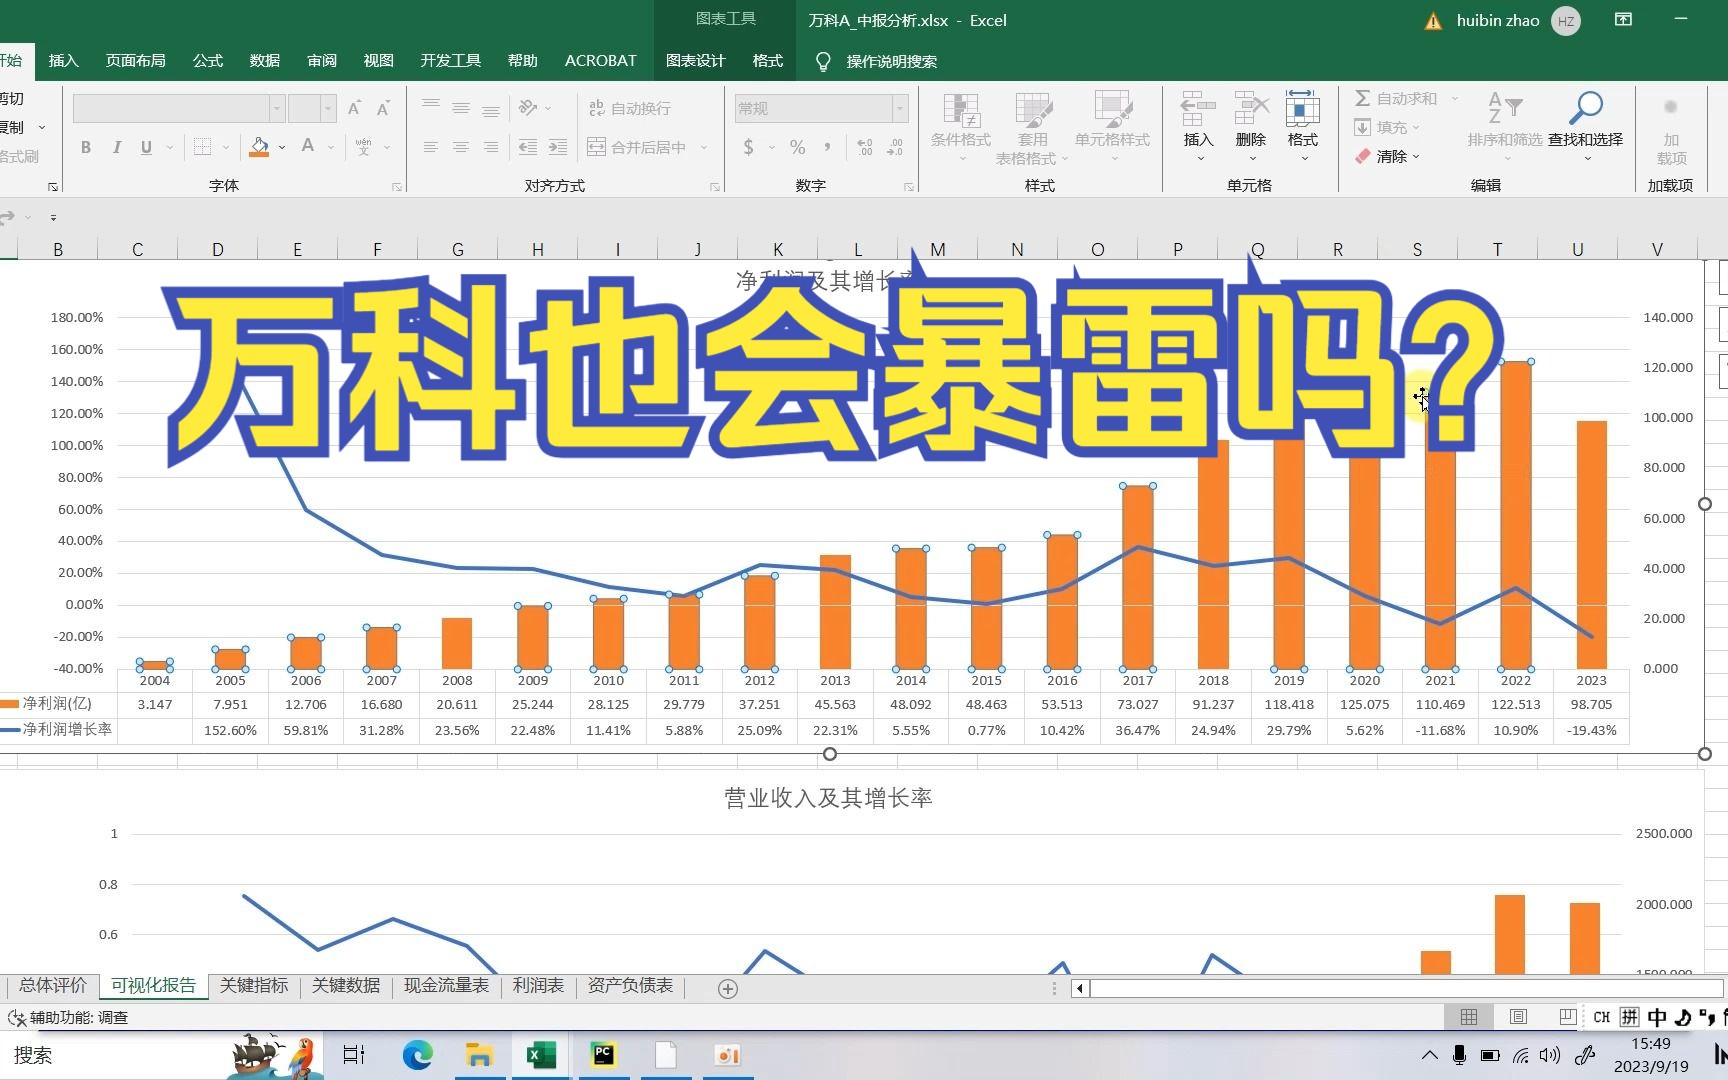Click the Align Right icon
1728x1080 pixels.
[x=491, y=147]
